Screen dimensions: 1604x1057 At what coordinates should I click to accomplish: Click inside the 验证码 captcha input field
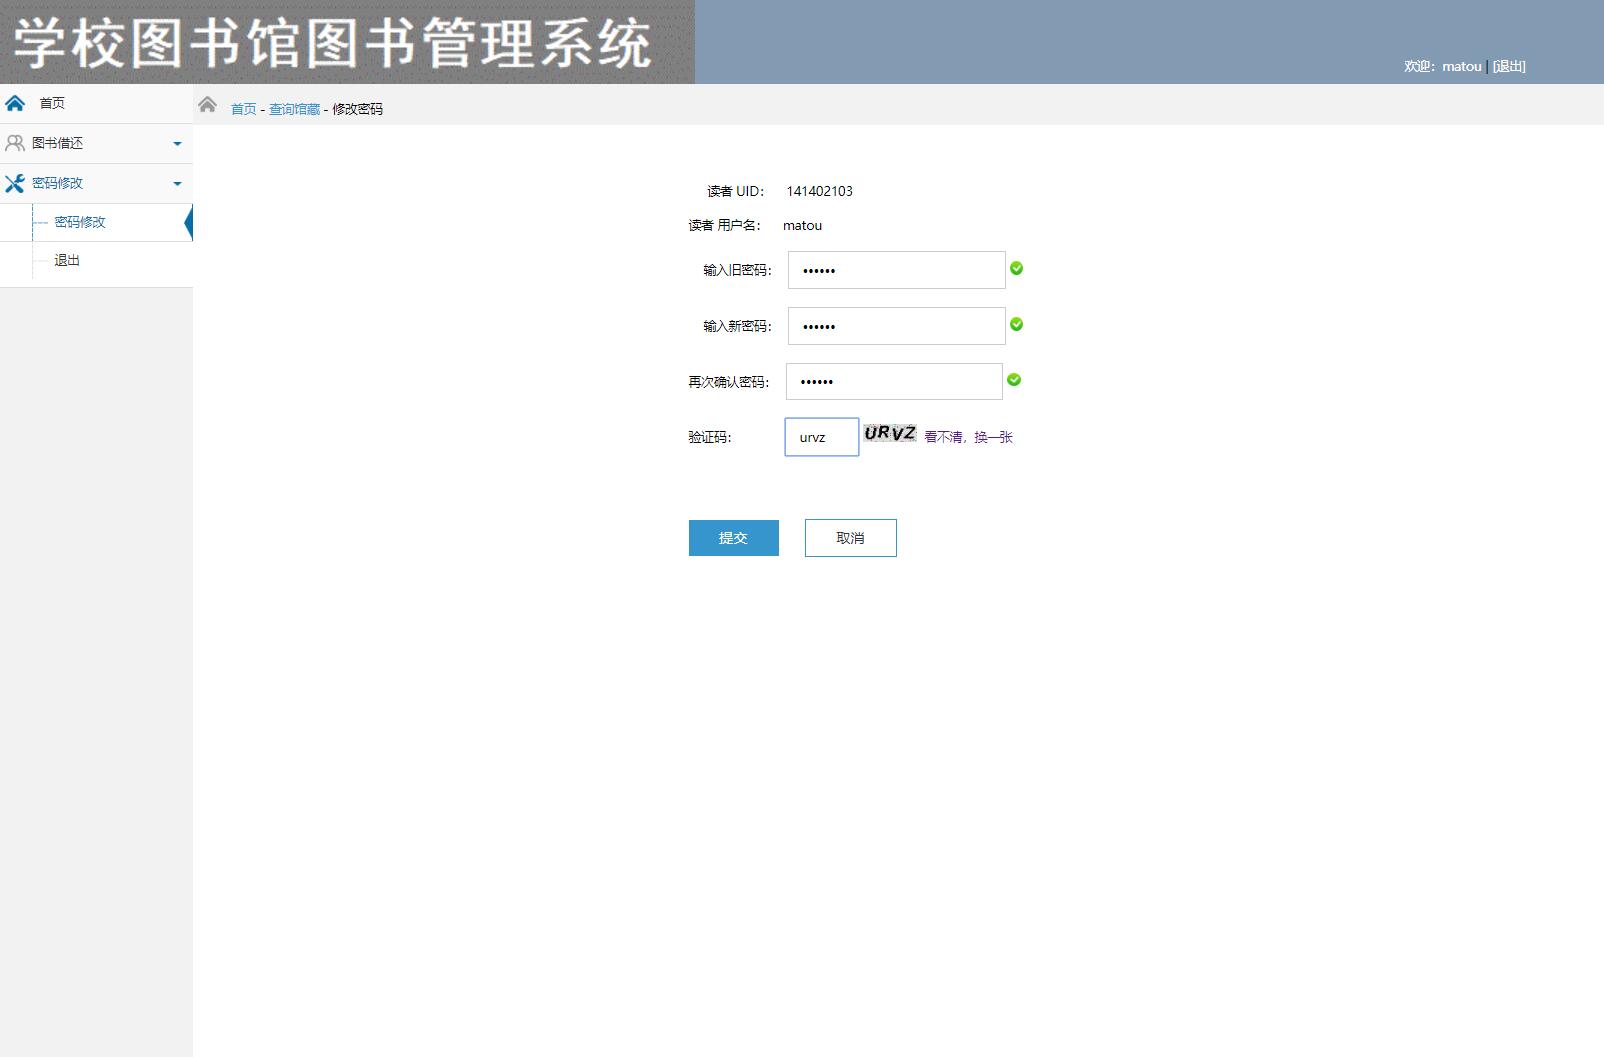click(820, 437)
